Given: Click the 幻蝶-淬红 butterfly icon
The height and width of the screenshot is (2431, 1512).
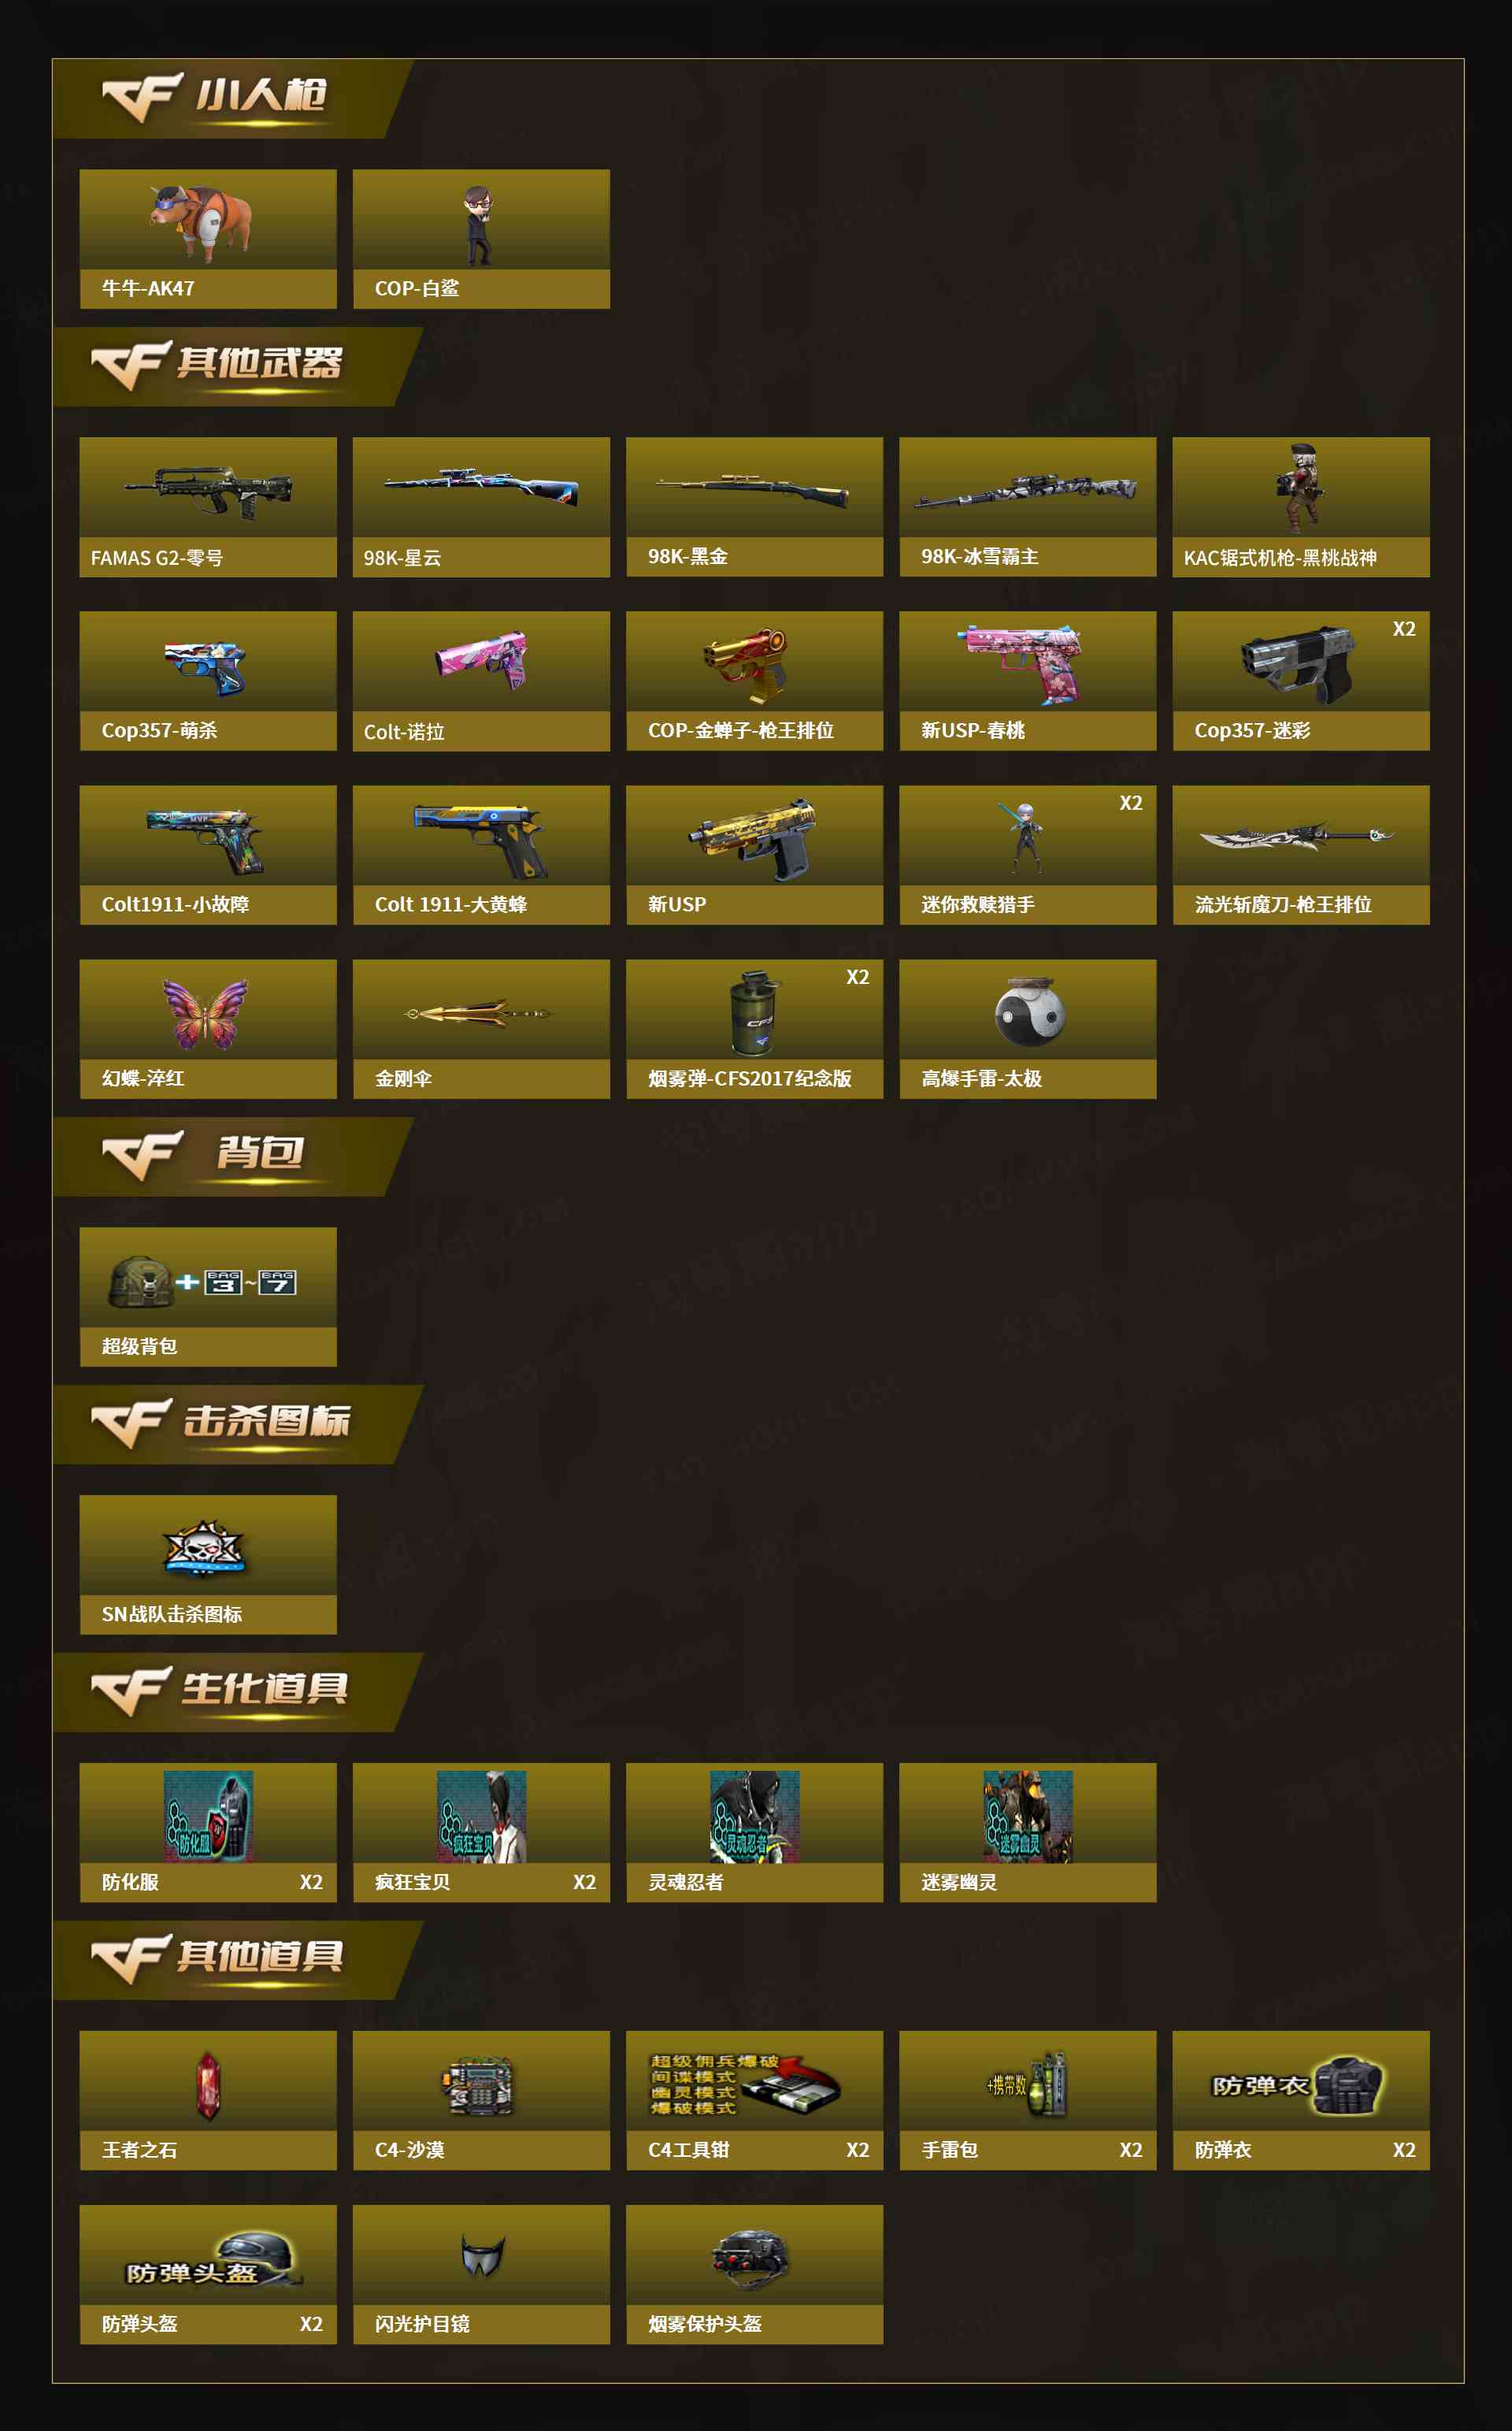Looking at the screenshot, I should (206, 1013).
